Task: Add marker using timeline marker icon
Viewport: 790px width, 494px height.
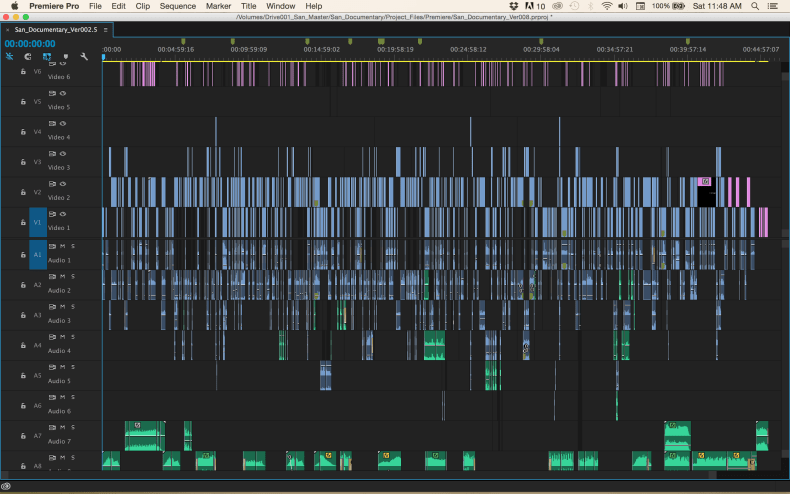Action: pos(66,57)
